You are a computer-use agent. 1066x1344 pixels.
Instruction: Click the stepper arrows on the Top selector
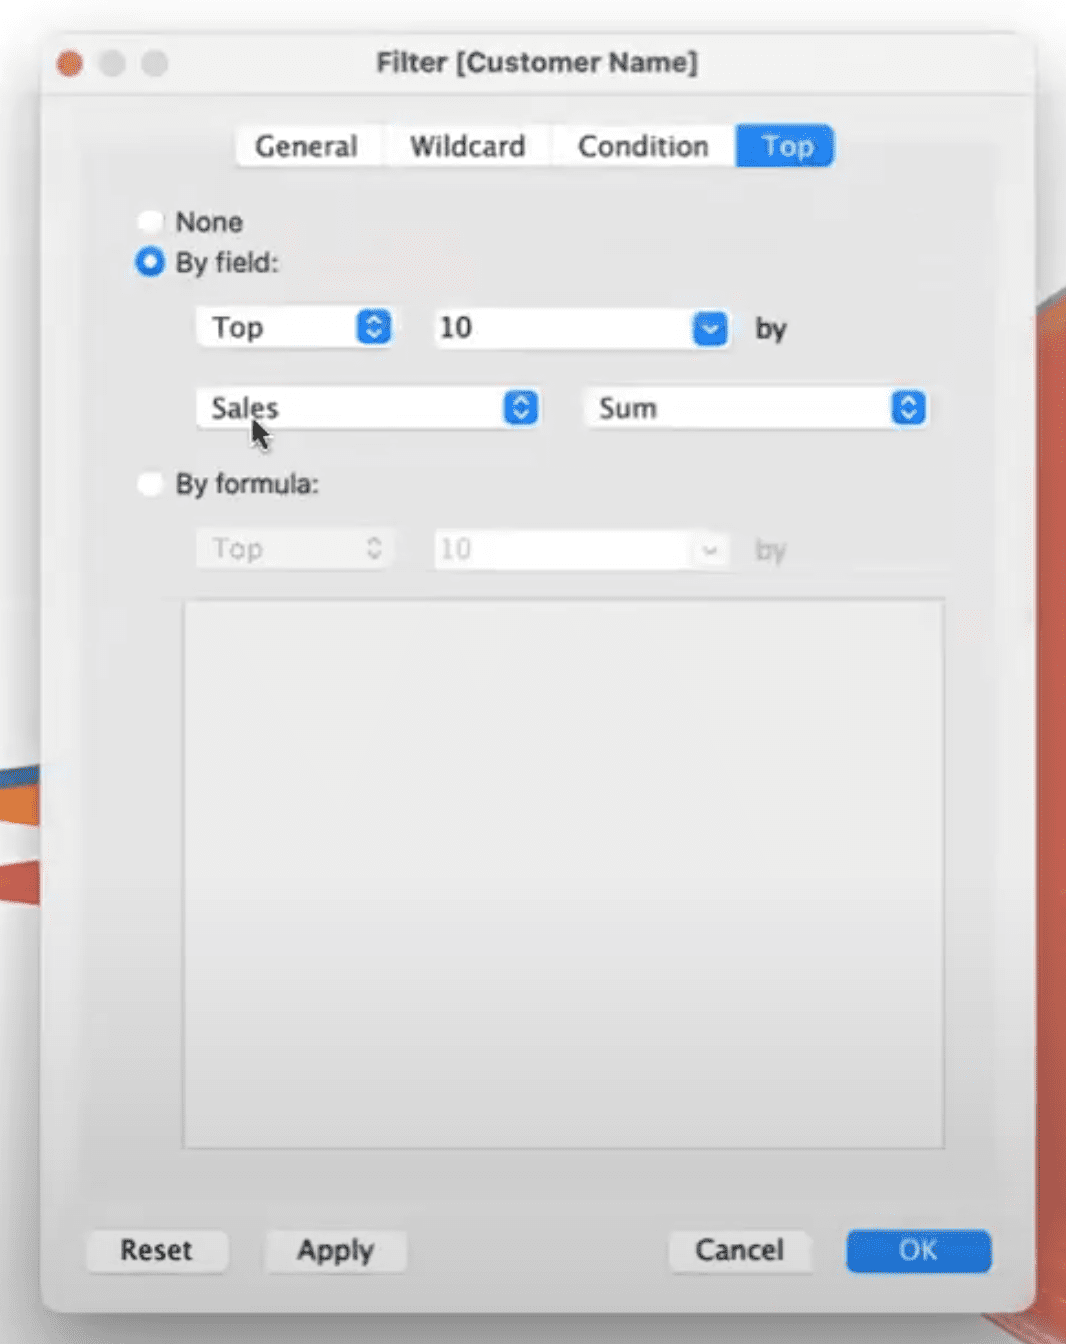(373, 327)
